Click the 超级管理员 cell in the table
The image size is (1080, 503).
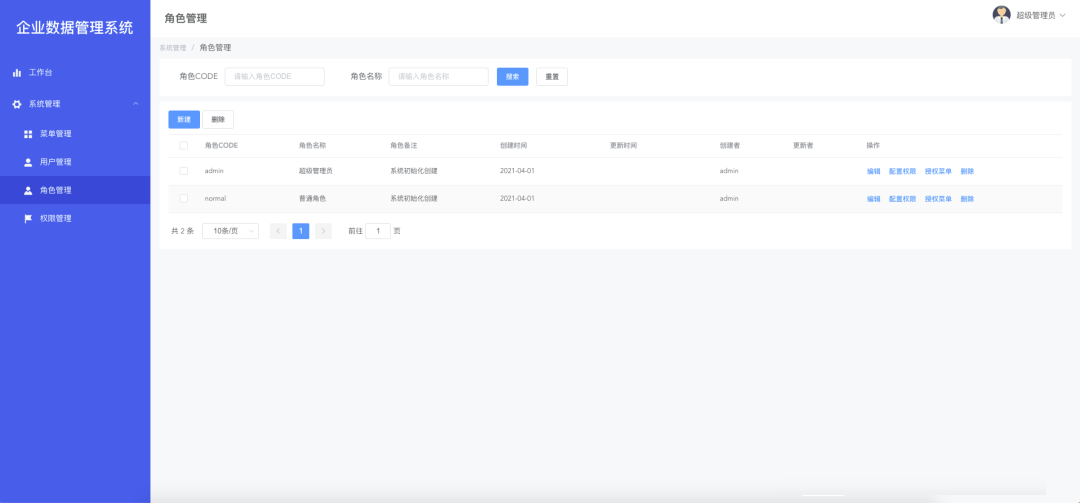(x=315, y=171)
